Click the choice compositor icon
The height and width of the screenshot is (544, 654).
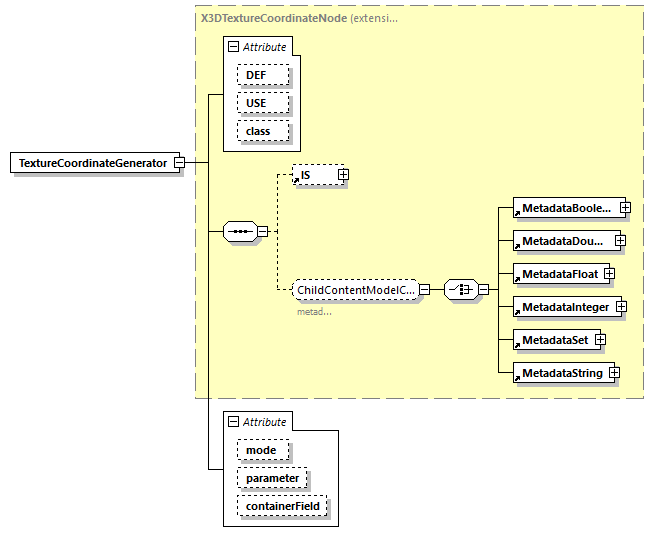tap(459, 290)
